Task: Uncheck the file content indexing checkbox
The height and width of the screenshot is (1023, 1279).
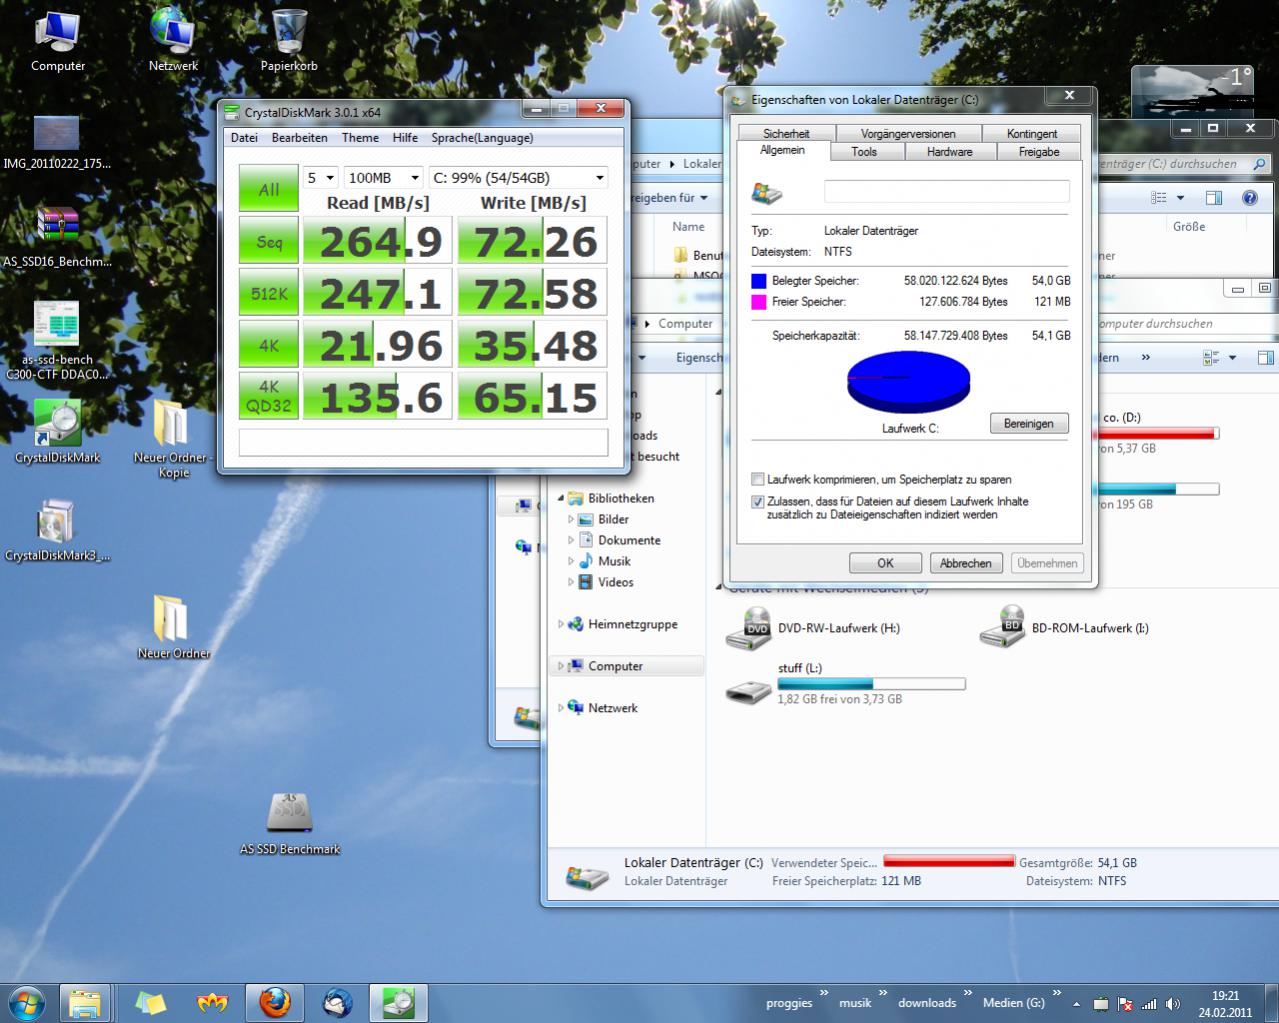Action: tap(758, 502)
